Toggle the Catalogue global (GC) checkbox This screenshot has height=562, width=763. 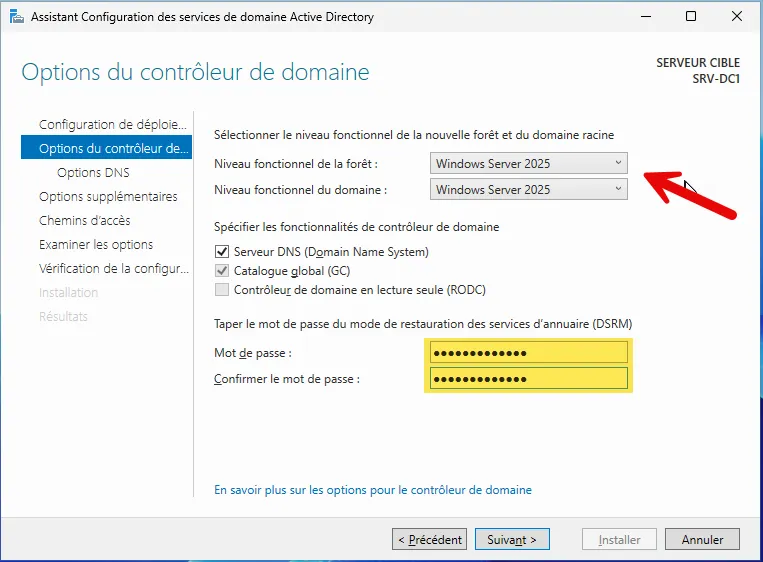(x=222, y=271)
